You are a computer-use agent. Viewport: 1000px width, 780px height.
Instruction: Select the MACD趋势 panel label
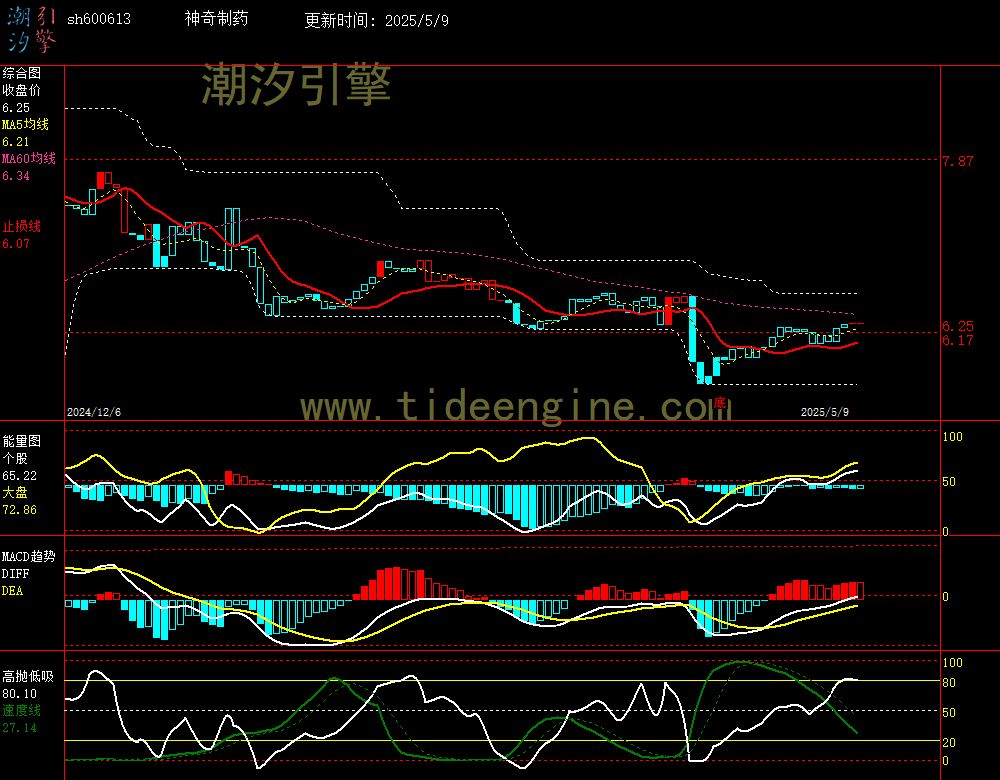tap(29, 557)
